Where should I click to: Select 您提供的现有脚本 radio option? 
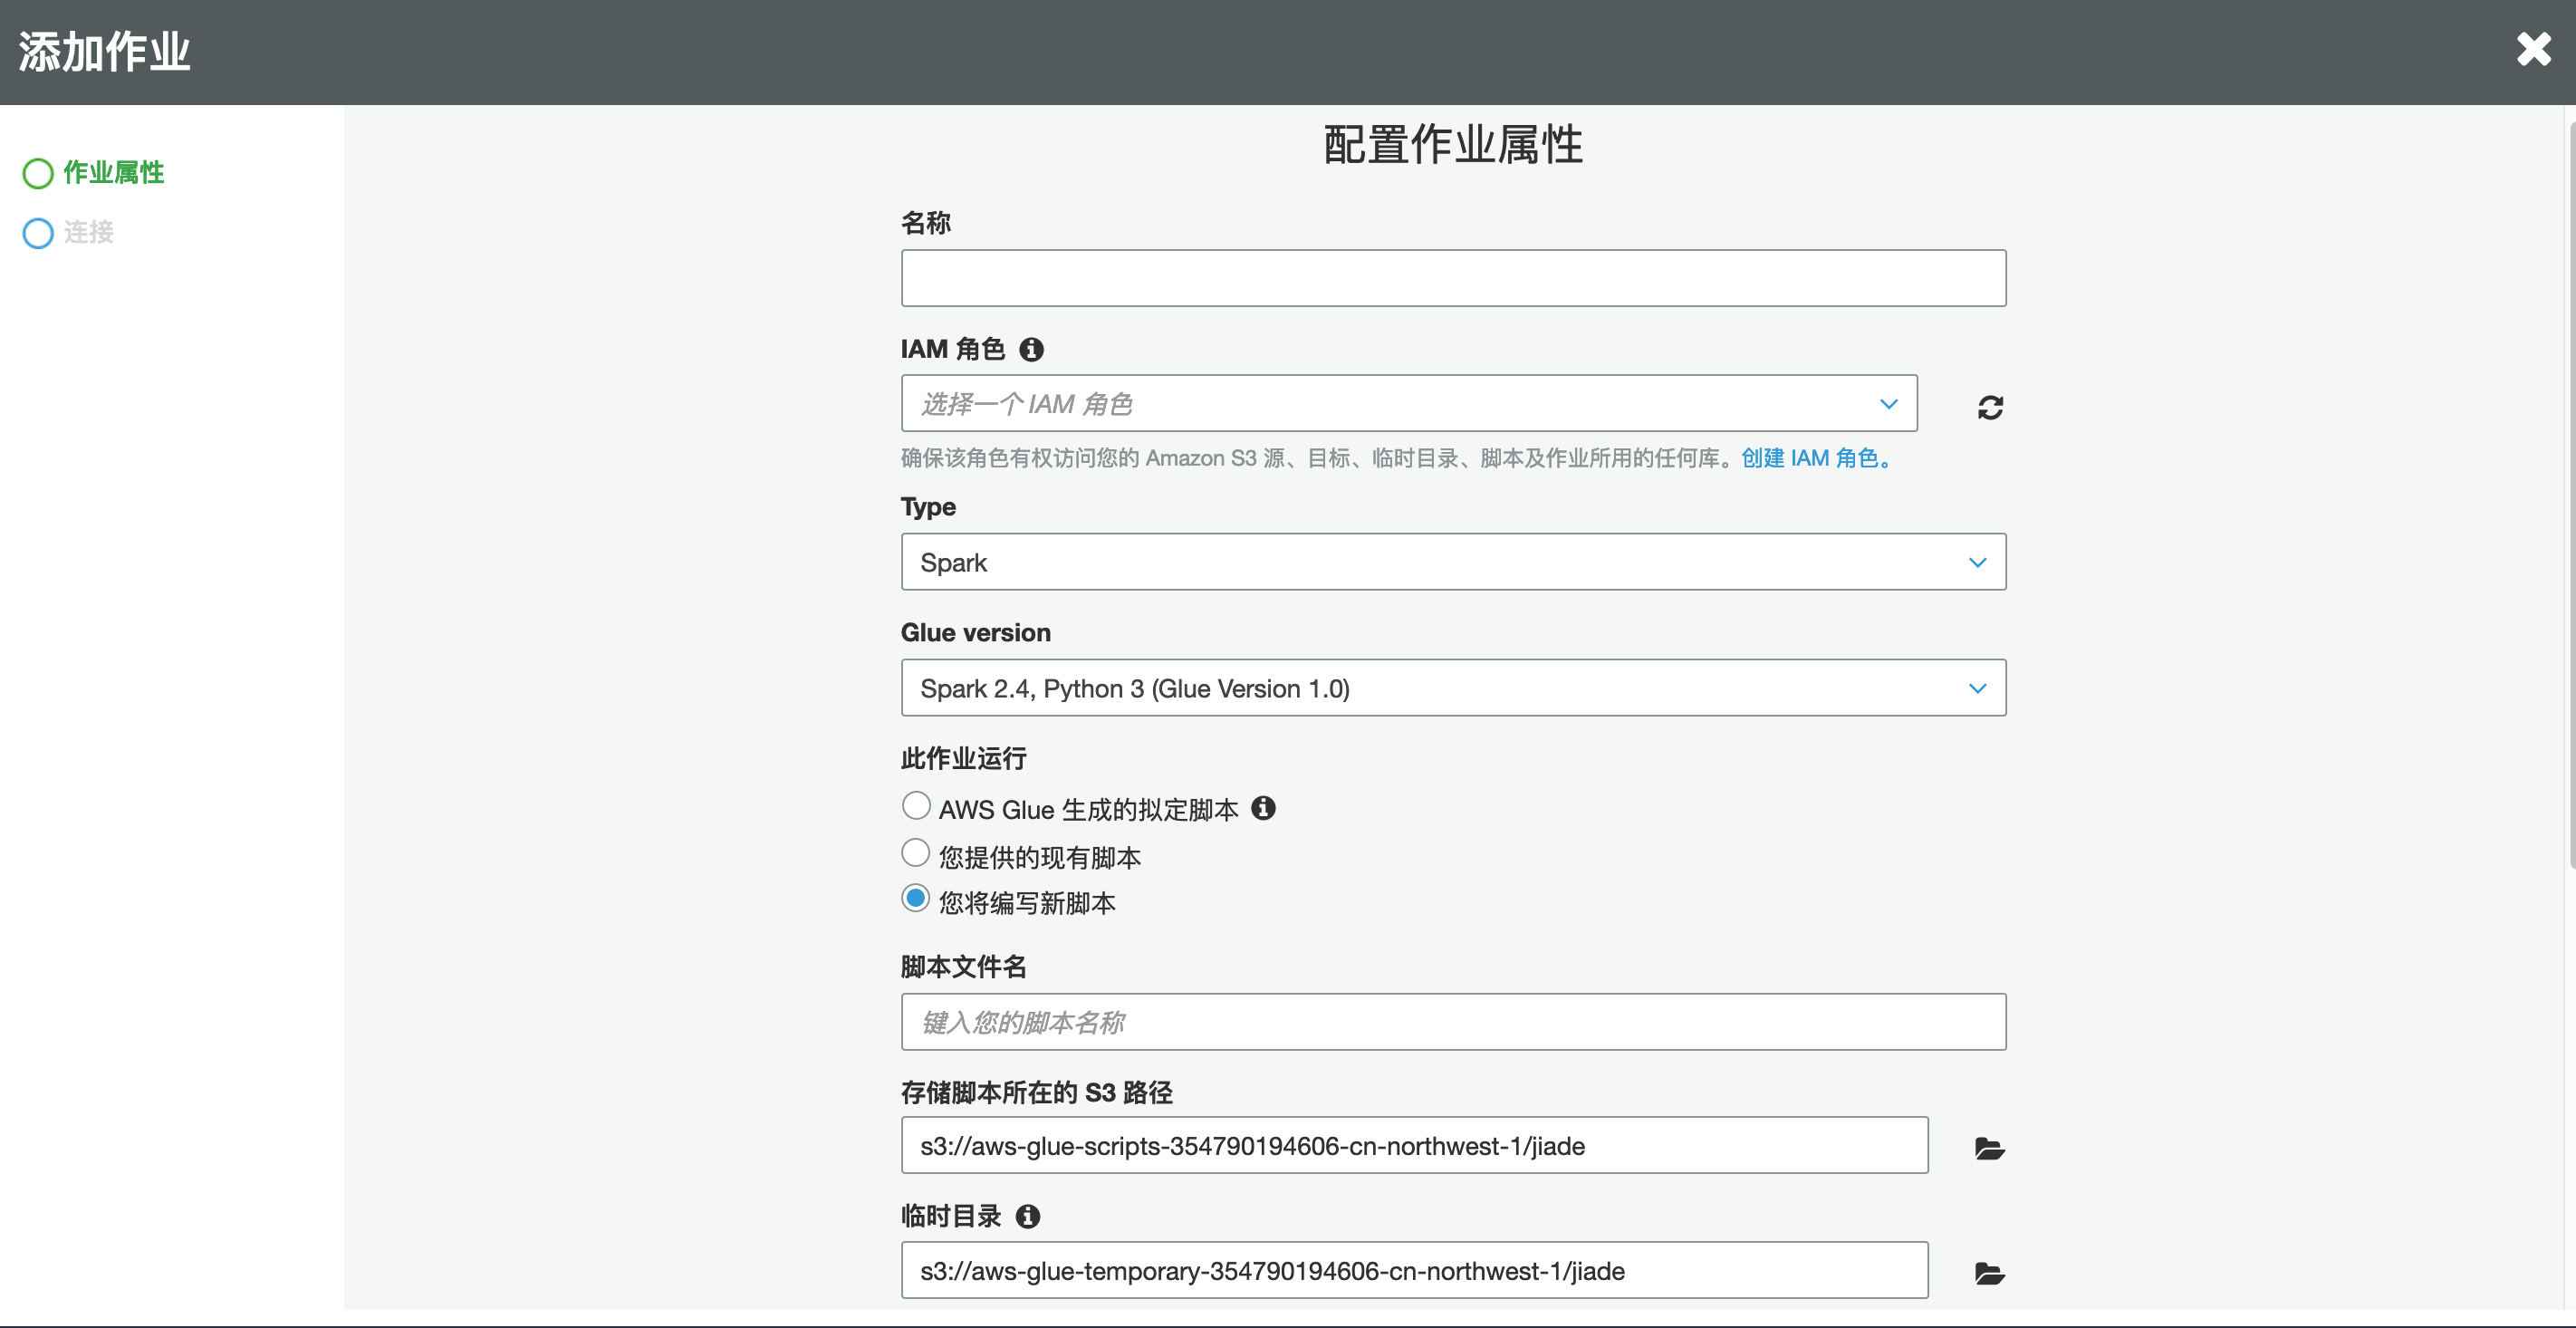pyautogui.click(x=915, y=853)
